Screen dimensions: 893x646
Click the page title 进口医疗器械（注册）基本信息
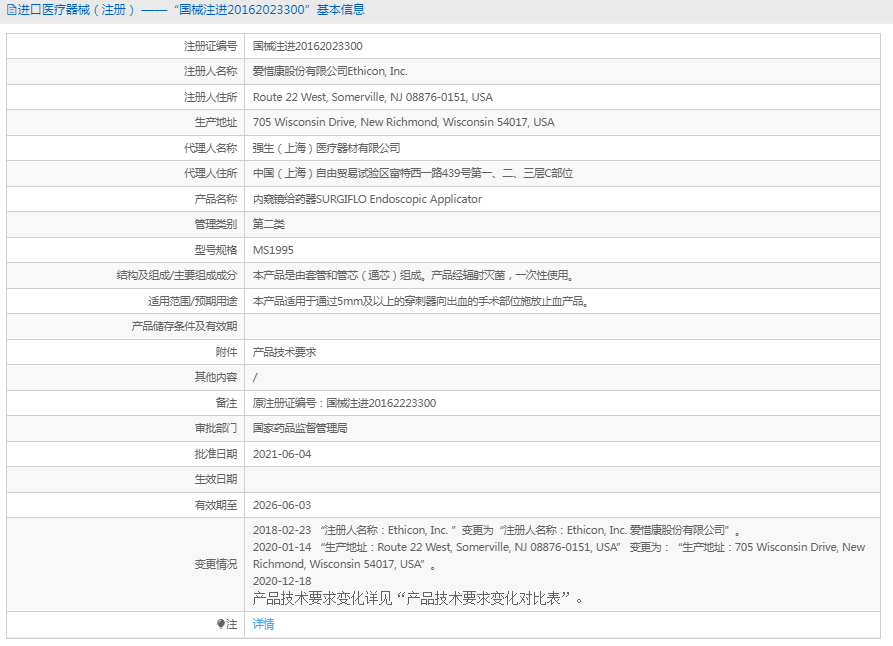(190, 10)
